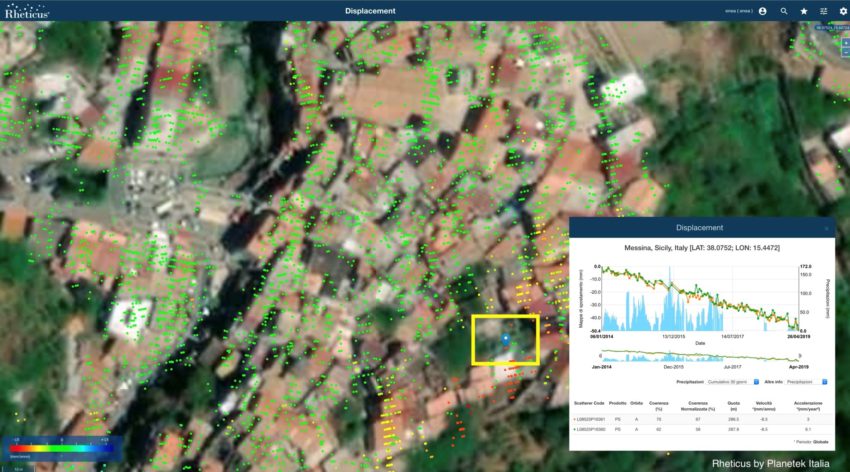Zoom out the map with minus button
This screenshot has width=850, height=472.
point(845,58)
